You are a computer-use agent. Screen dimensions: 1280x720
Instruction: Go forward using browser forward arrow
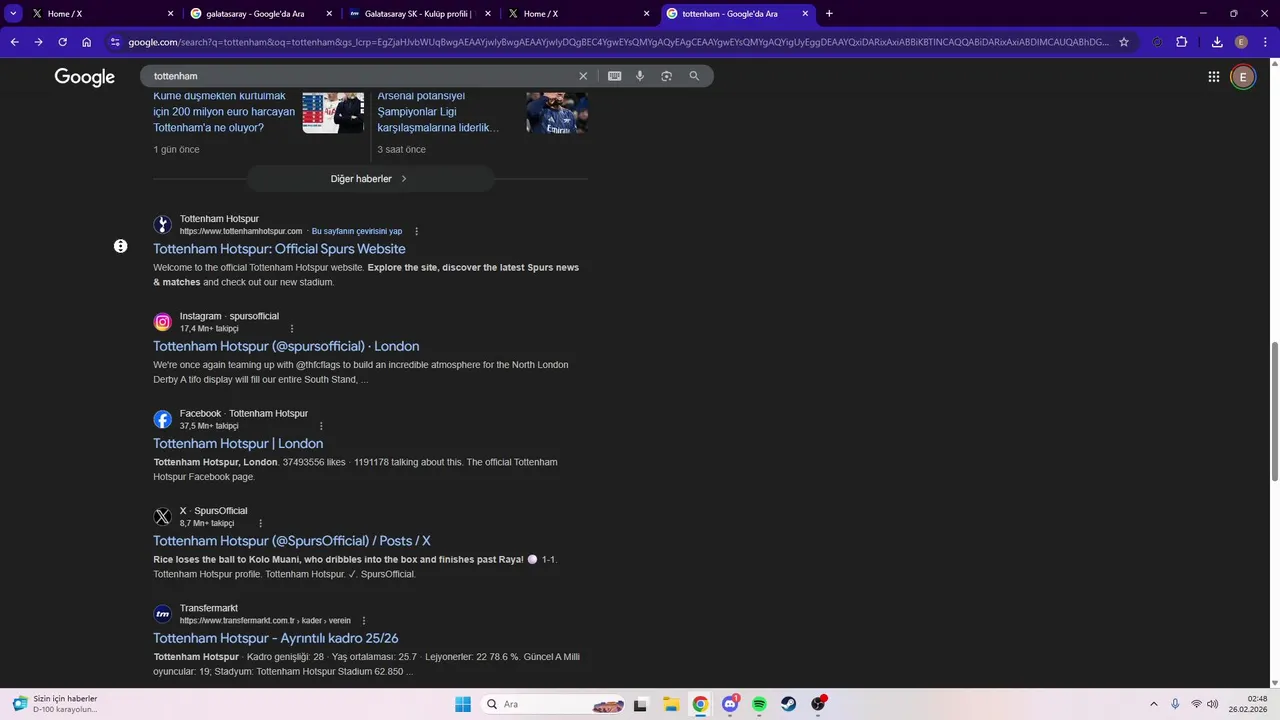point(38,42)
